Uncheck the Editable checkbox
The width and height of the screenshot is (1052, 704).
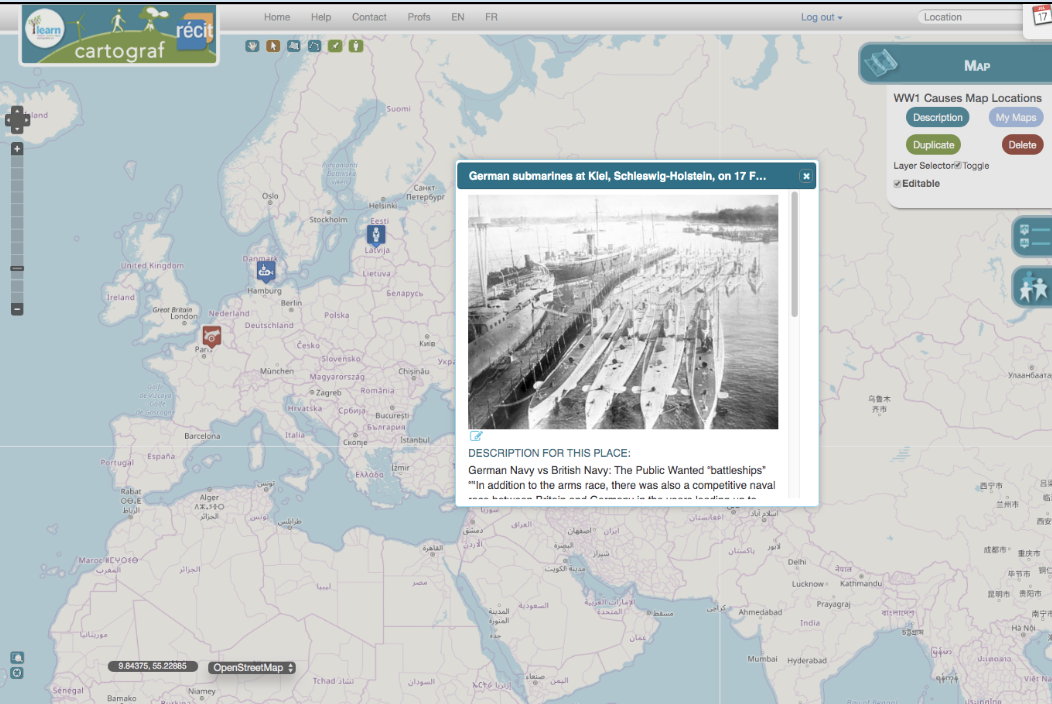(x=897, y=183)
